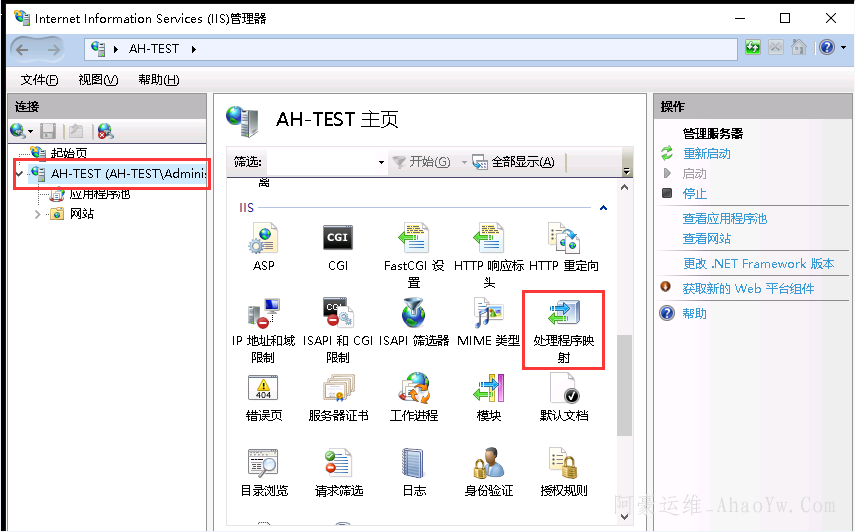
Task: Open the 默认文档 icon
Action: pos(563,389)
